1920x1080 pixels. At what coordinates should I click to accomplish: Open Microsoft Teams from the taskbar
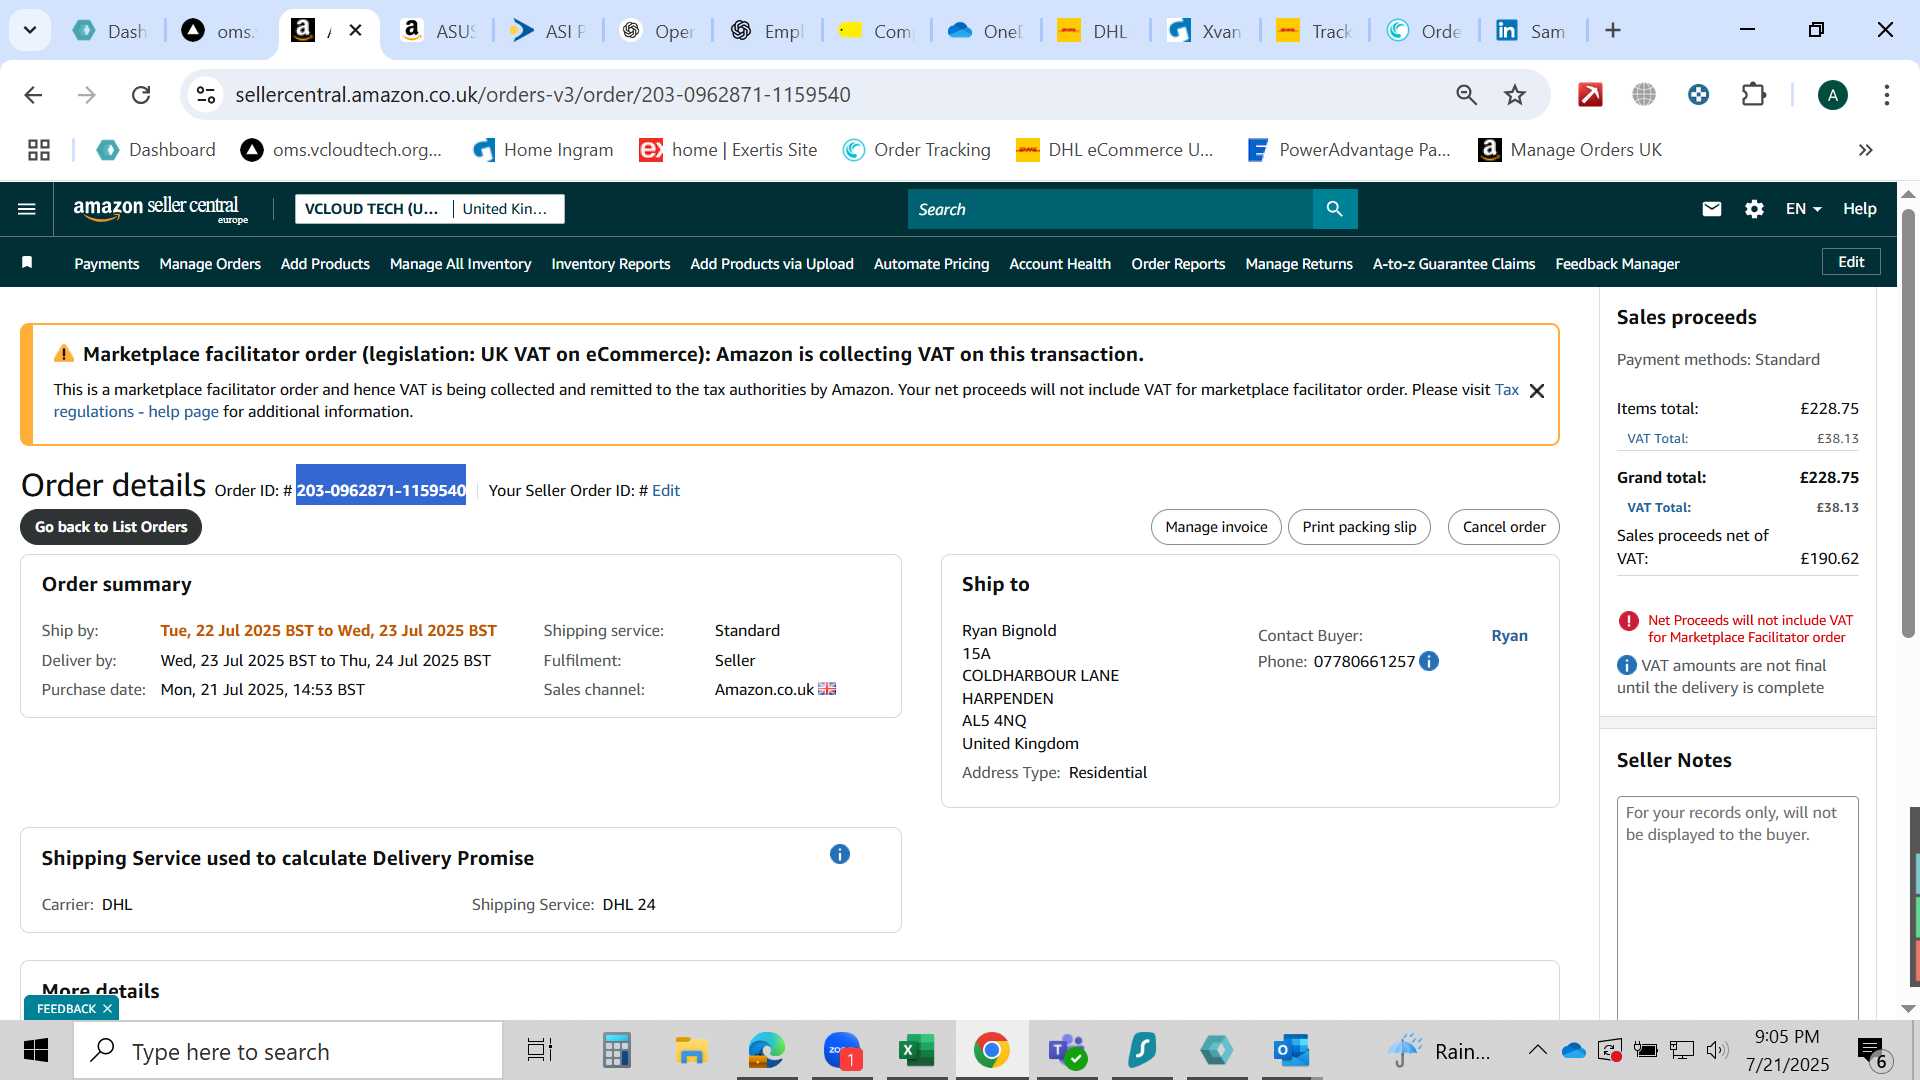coord(1066,1051)
